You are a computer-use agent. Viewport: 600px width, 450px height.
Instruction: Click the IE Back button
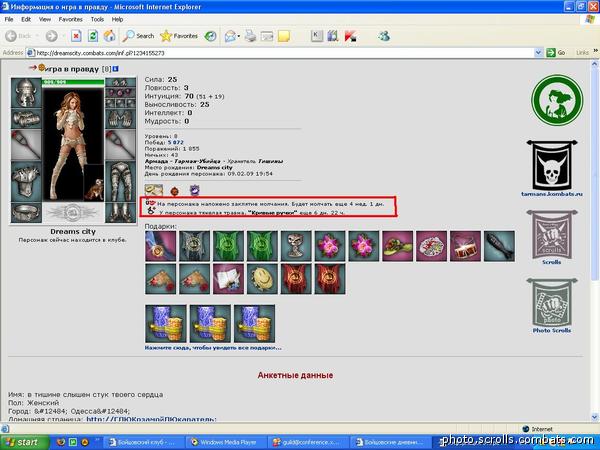point(18,36)
